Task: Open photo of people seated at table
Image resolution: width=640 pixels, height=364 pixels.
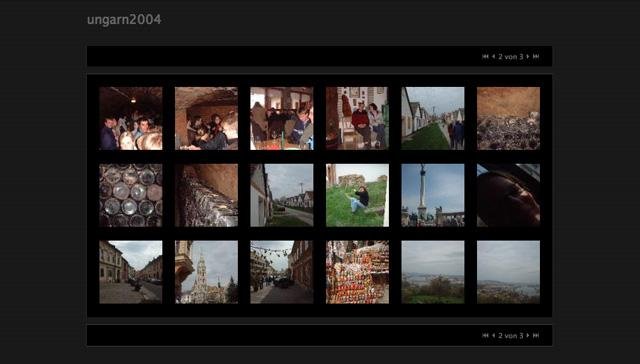Action: tap(282, 118)
